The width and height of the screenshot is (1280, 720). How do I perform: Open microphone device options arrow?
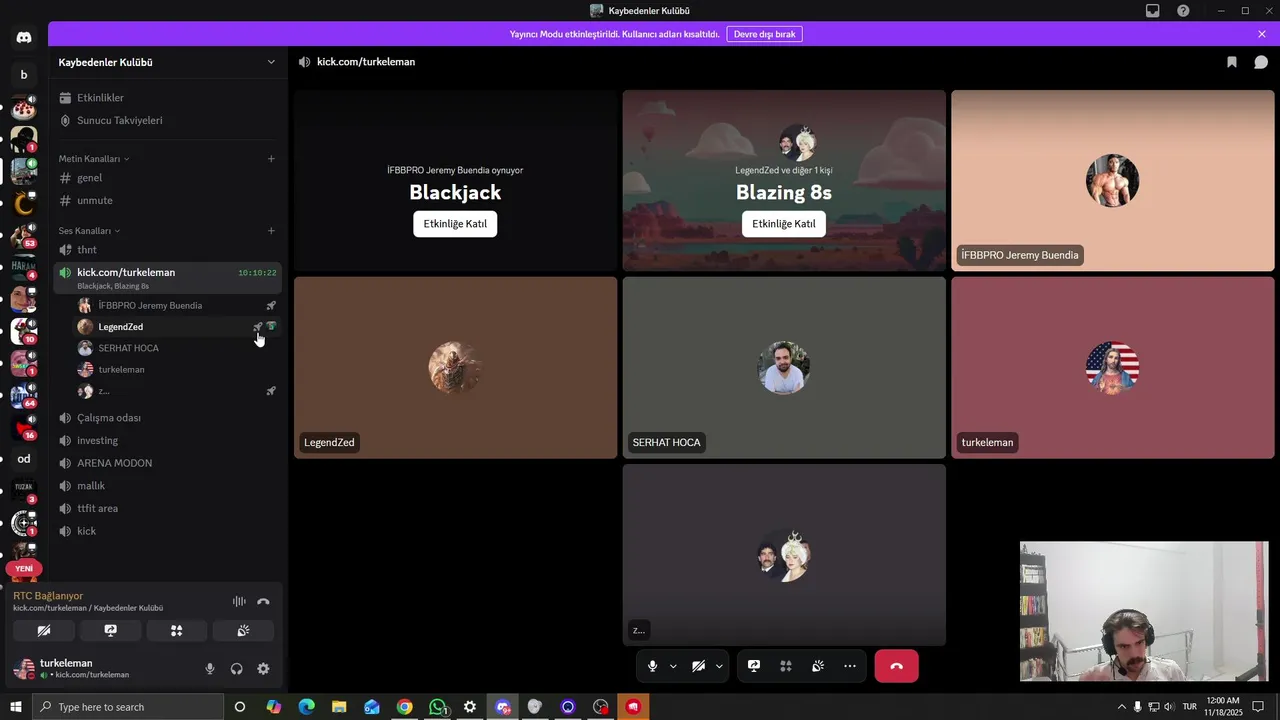click(x=673, y=666)
